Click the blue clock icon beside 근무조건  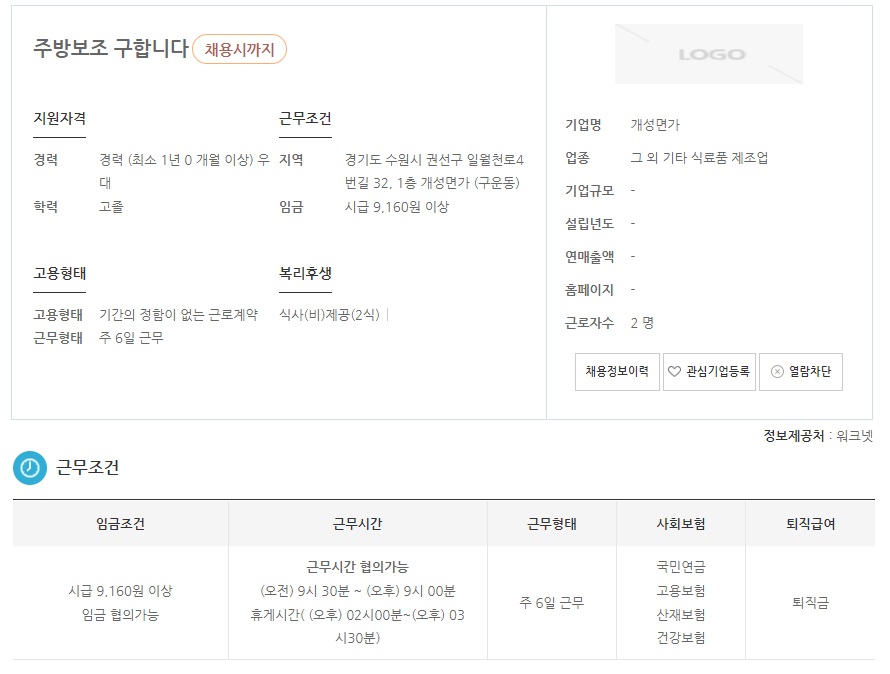pyautogui.click(x=29, y=467)
